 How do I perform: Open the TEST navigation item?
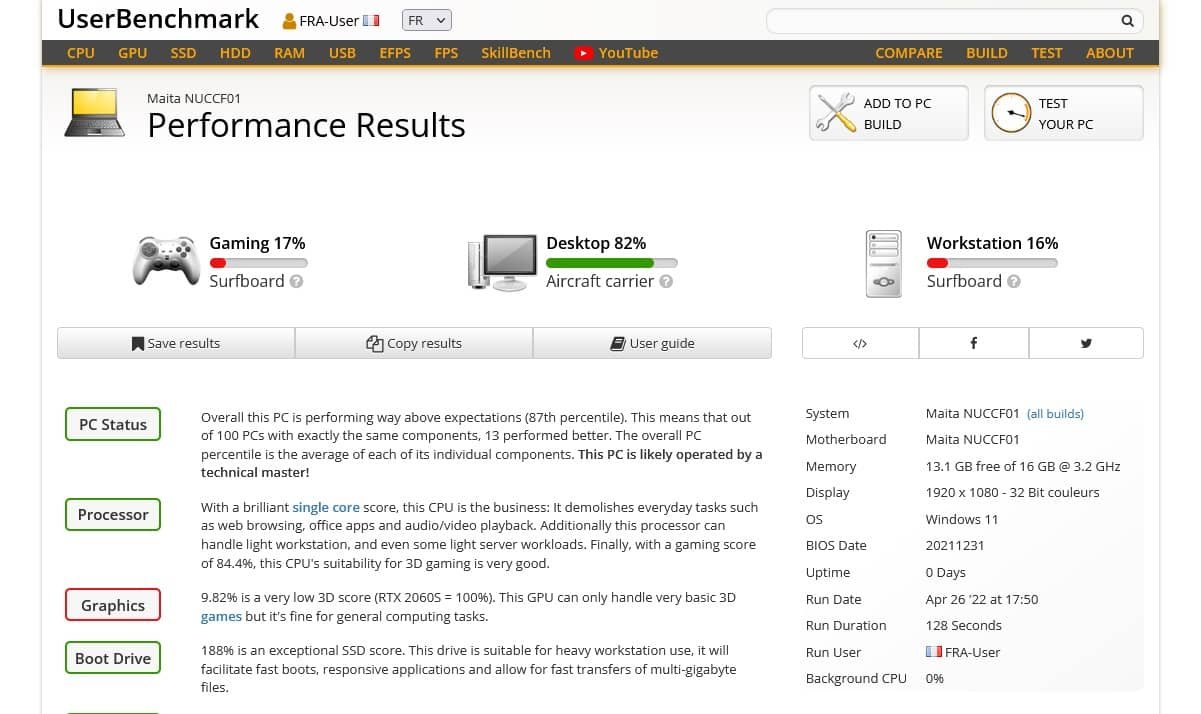(x=1047, y=53)
